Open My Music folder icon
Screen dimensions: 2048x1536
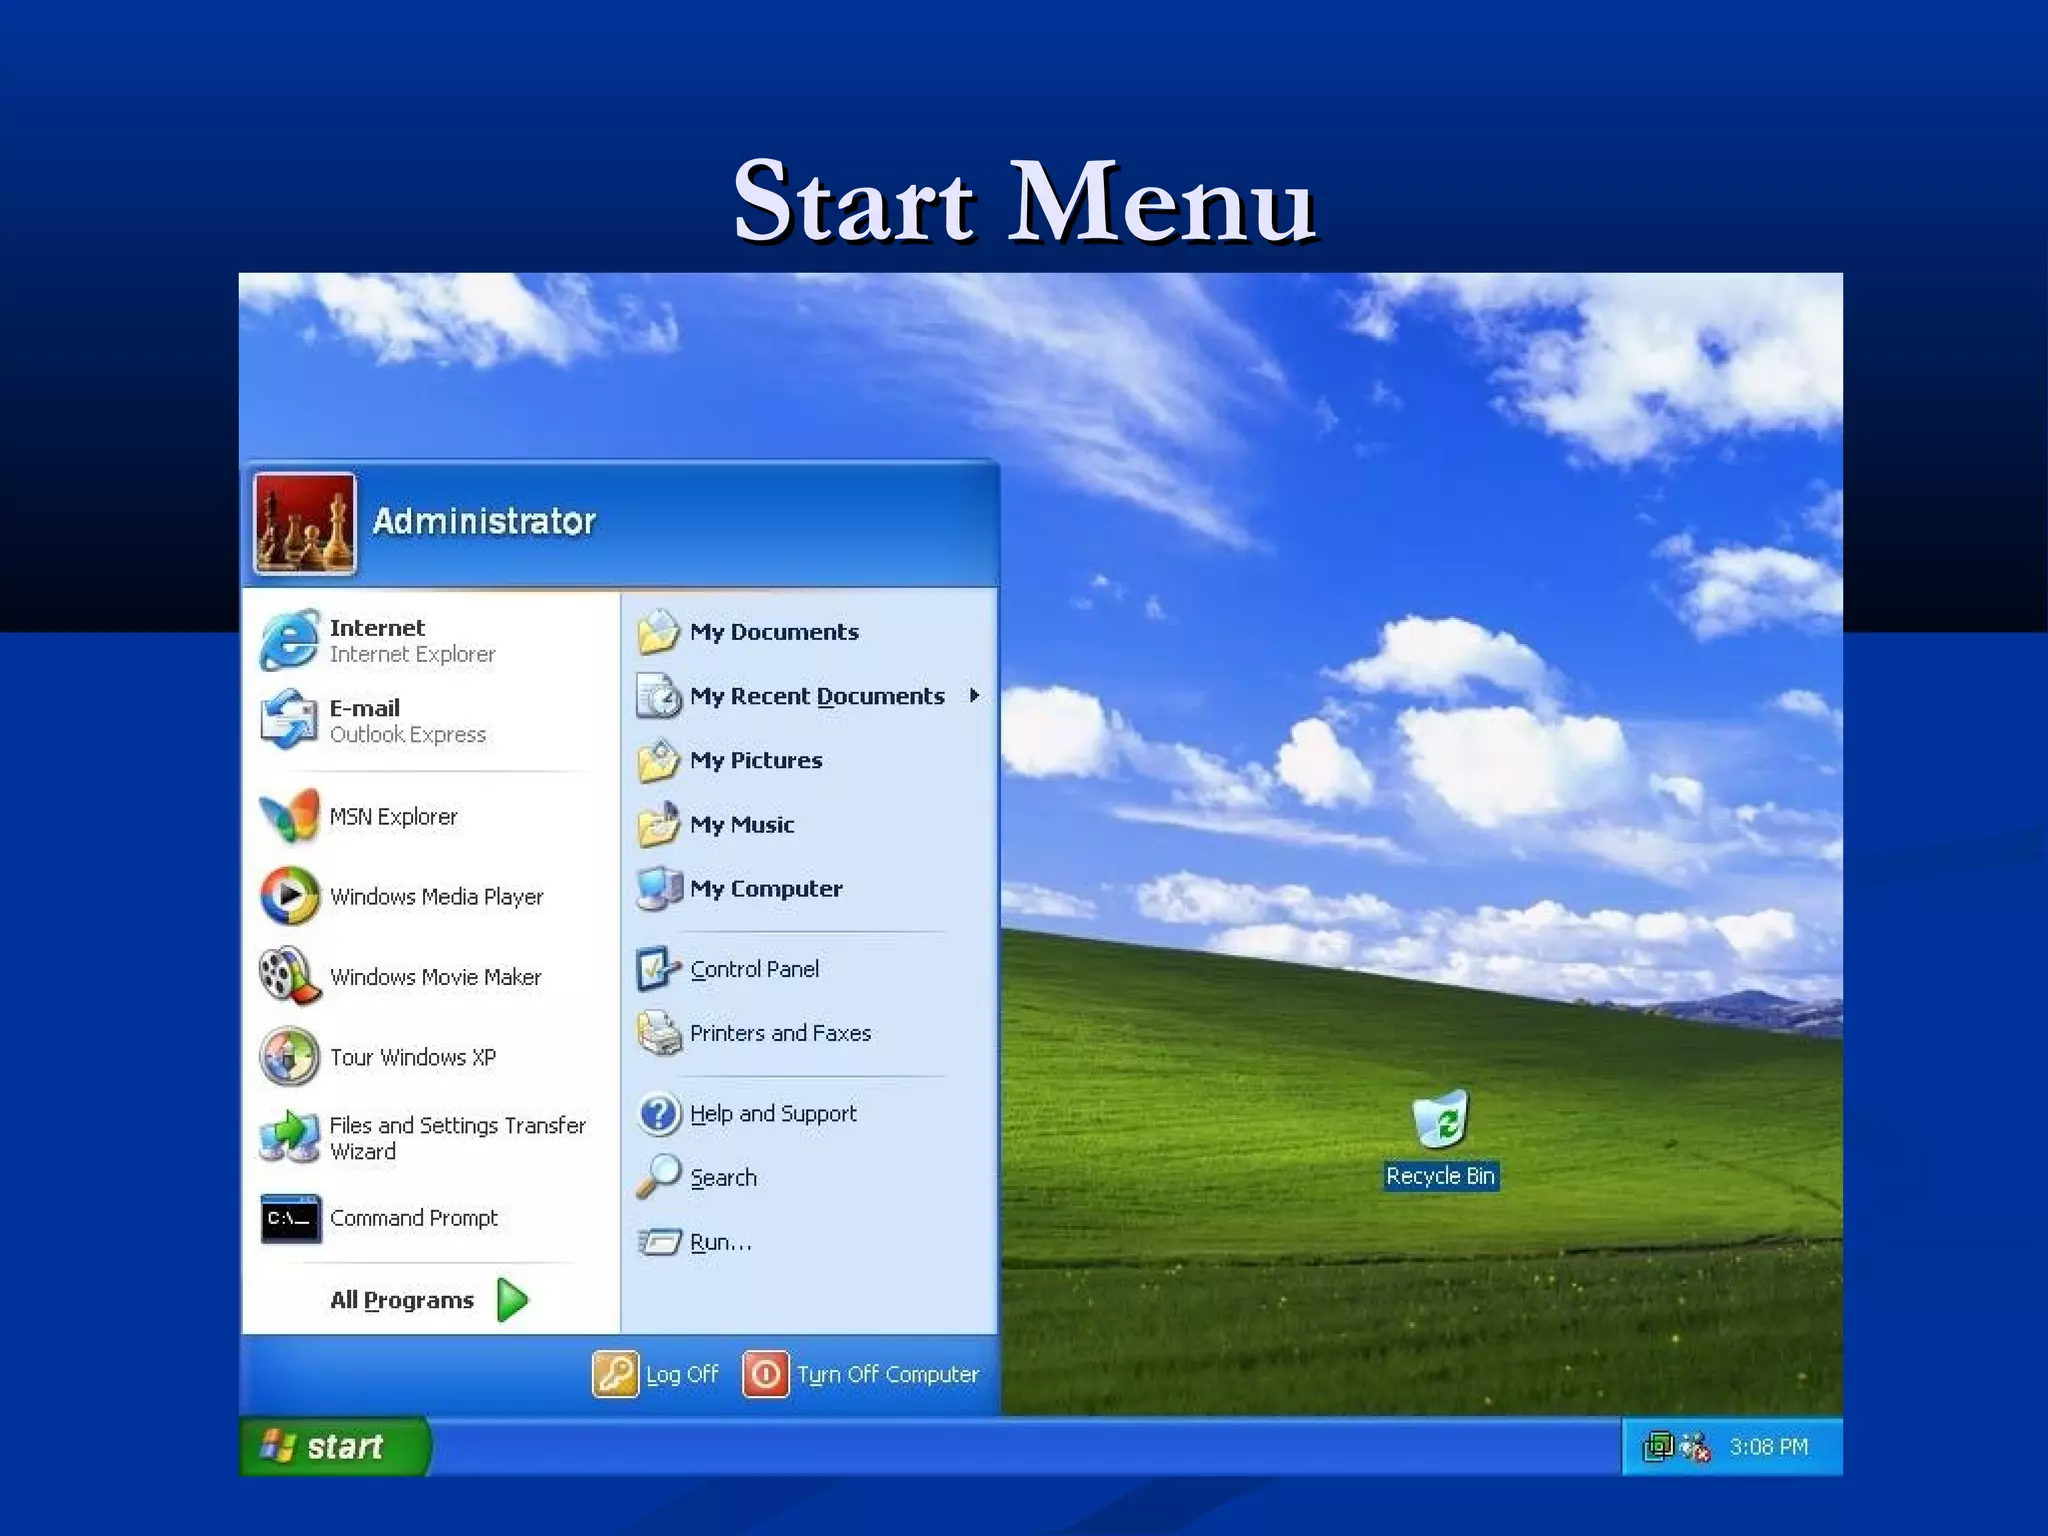coord(659,825)
